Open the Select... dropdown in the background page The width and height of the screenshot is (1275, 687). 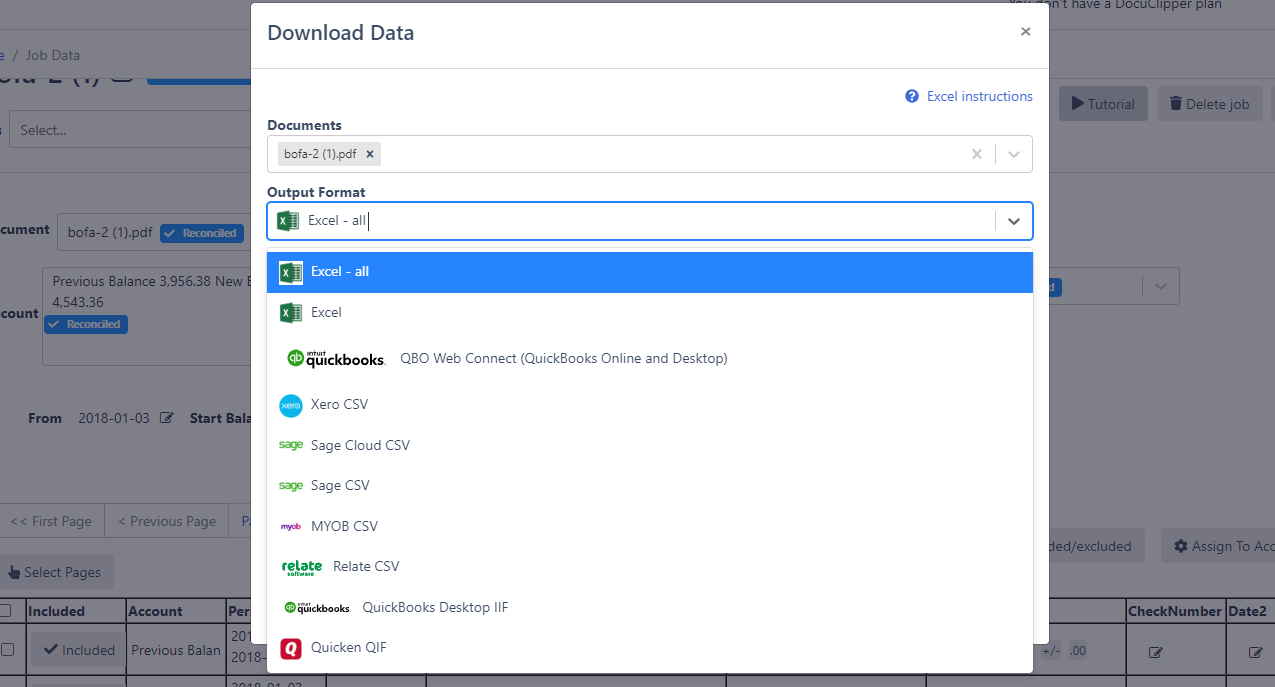coord(130,130)
